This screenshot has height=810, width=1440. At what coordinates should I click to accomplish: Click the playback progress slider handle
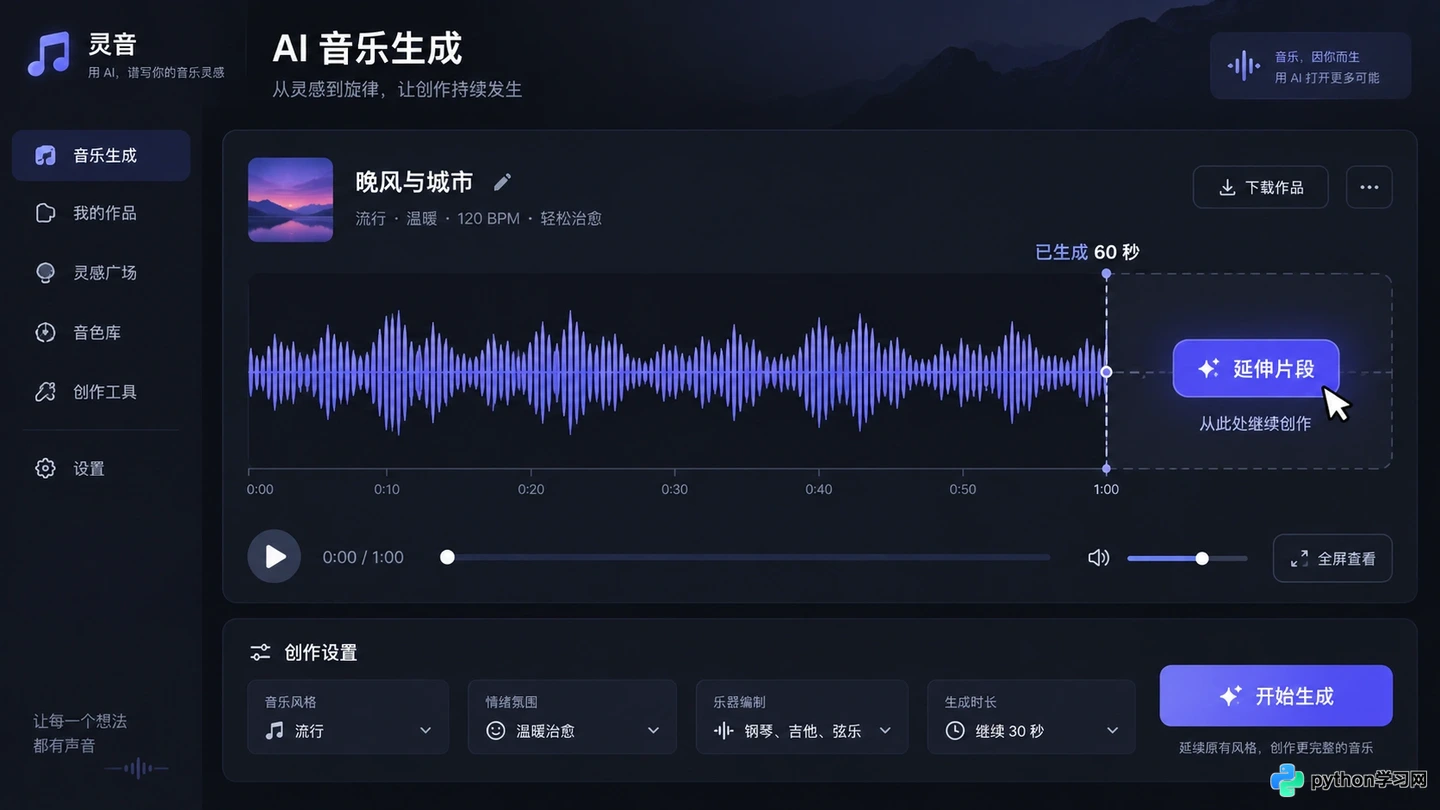point(448,557)
